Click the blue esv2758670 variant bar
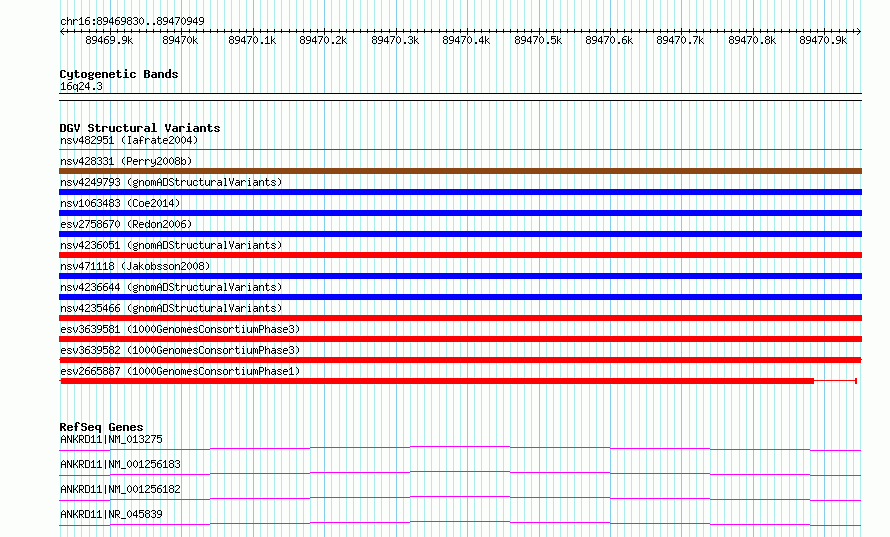 (460, 234)
